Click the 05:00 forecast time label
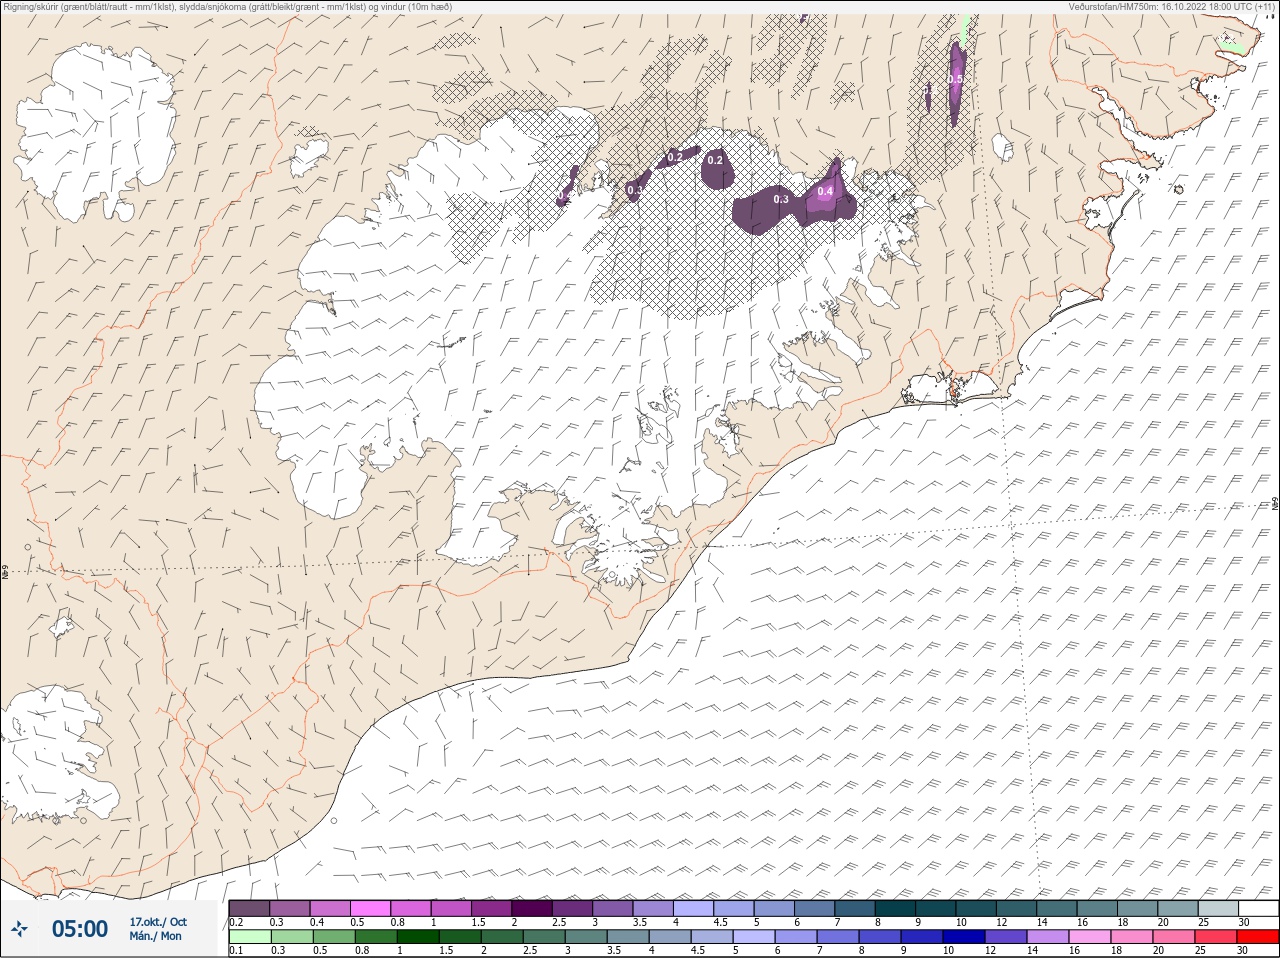This screenshot has height=958, width=1280. click(80, 929)
